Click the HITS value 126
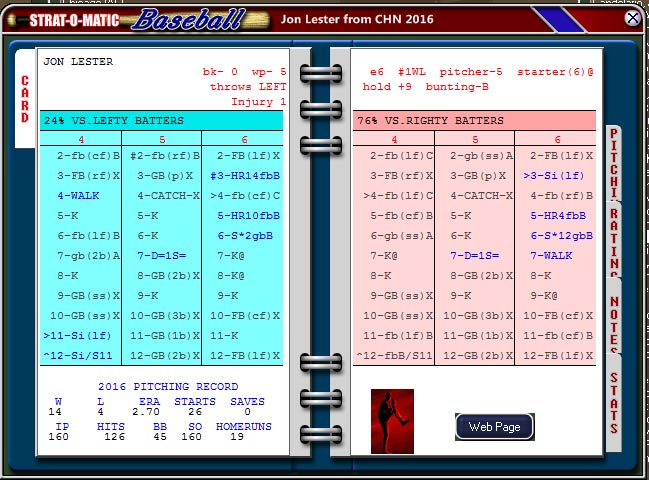The image size is (649, 480). pos(115,437)
